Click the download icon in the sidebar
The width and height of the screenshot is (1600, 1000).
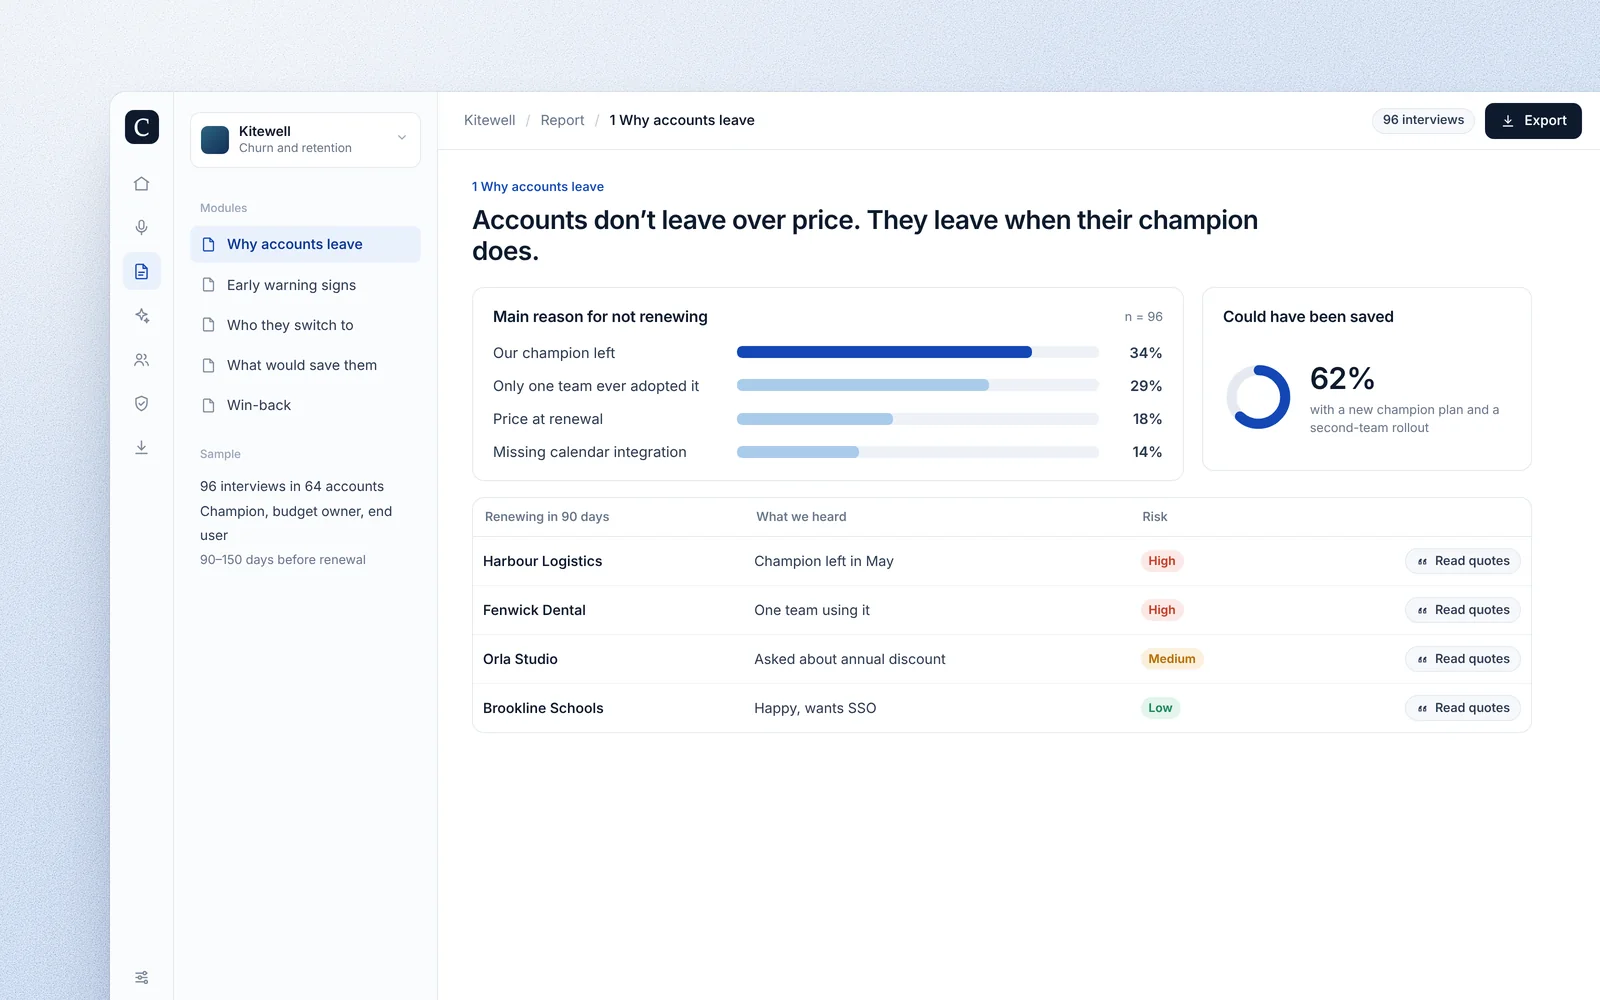[142, 448]
